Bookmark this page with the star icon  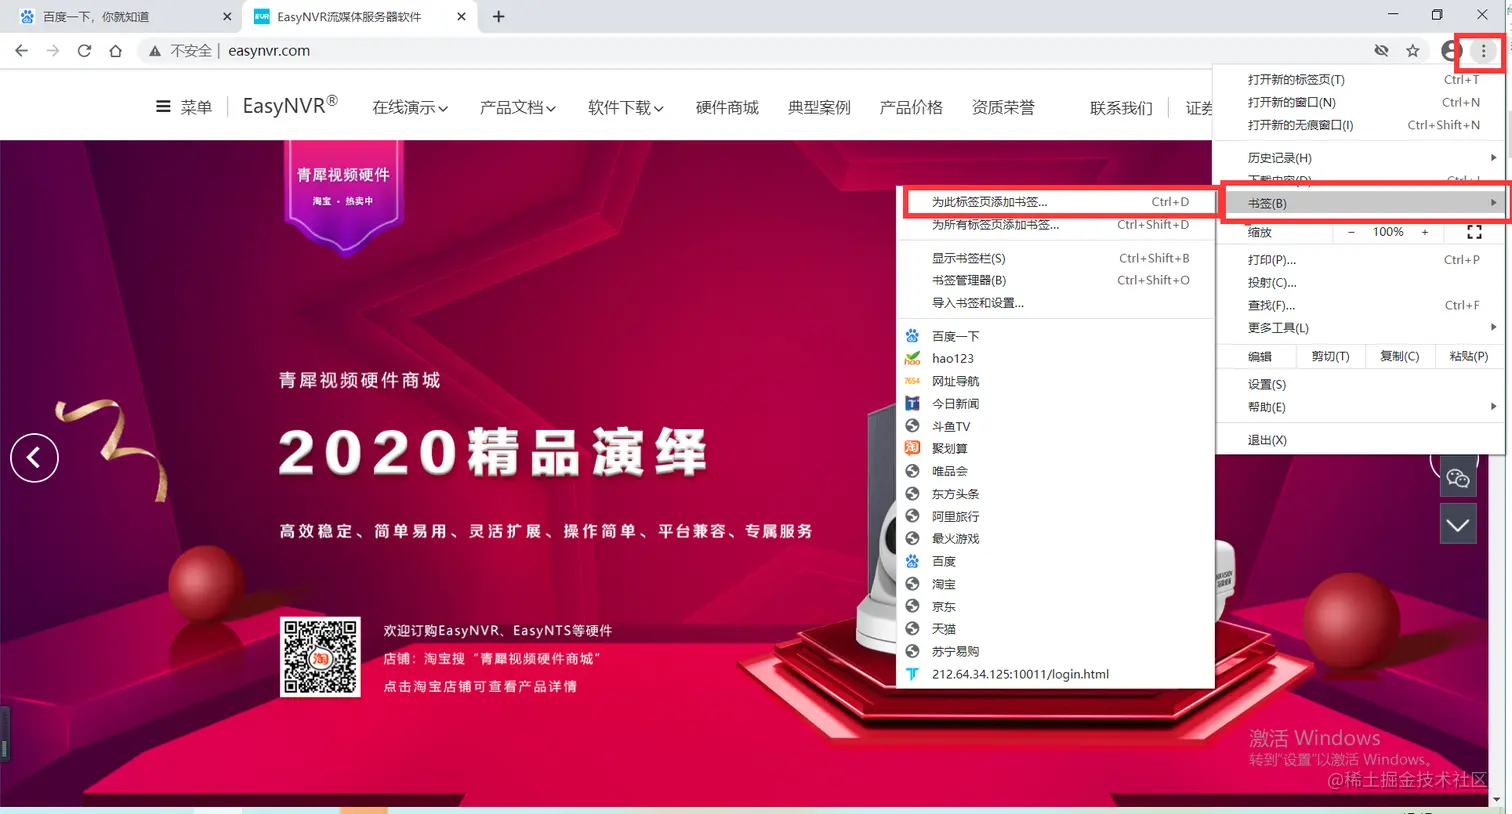(1413, 51)
